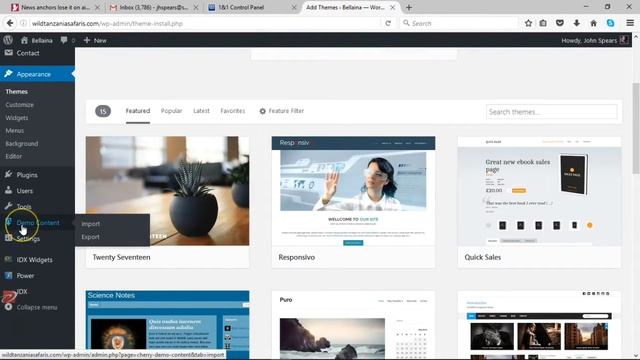
Task: Close the Gmail Inbox tab
Action: click(196, 7)
